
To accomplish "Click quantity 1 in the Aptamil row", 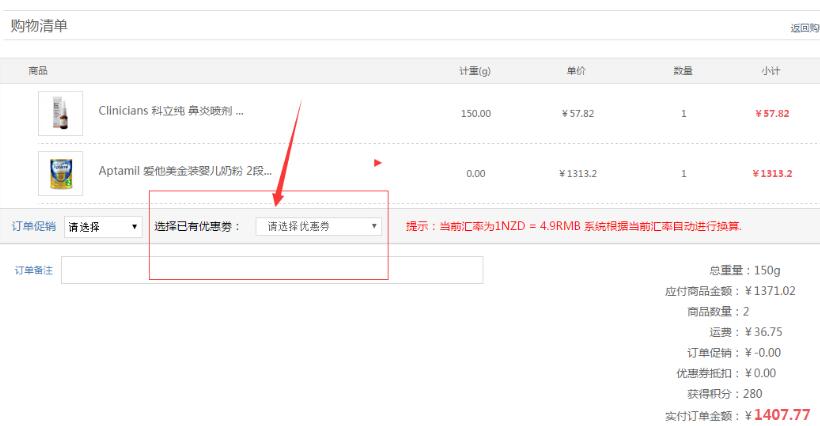I will coord(684,174).
